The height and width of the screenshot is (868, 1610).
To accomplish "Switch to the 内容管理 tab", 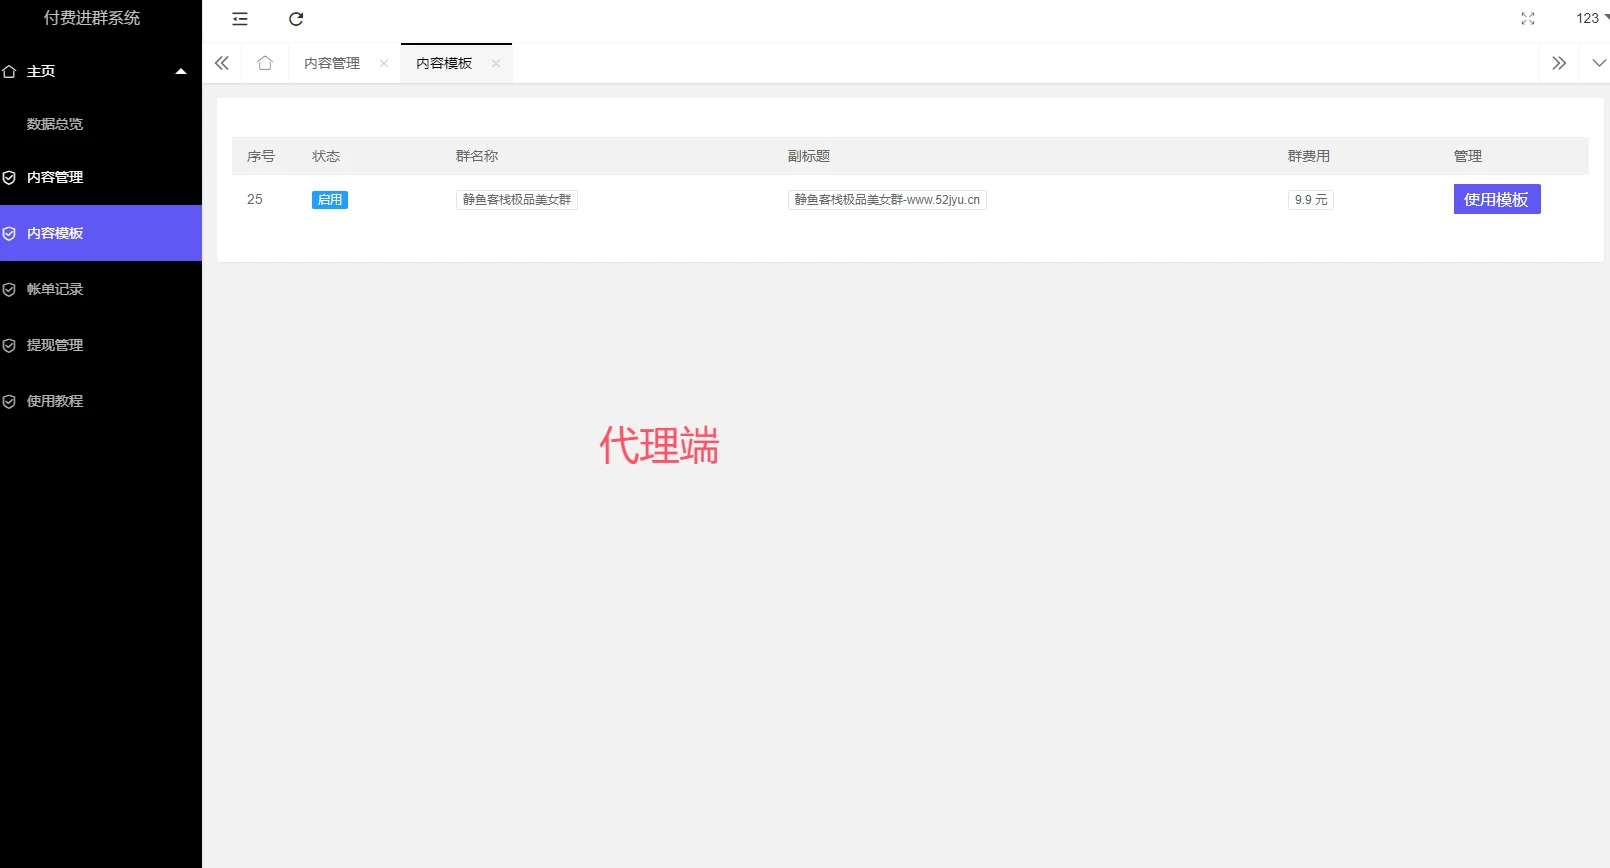I will 332,63.
